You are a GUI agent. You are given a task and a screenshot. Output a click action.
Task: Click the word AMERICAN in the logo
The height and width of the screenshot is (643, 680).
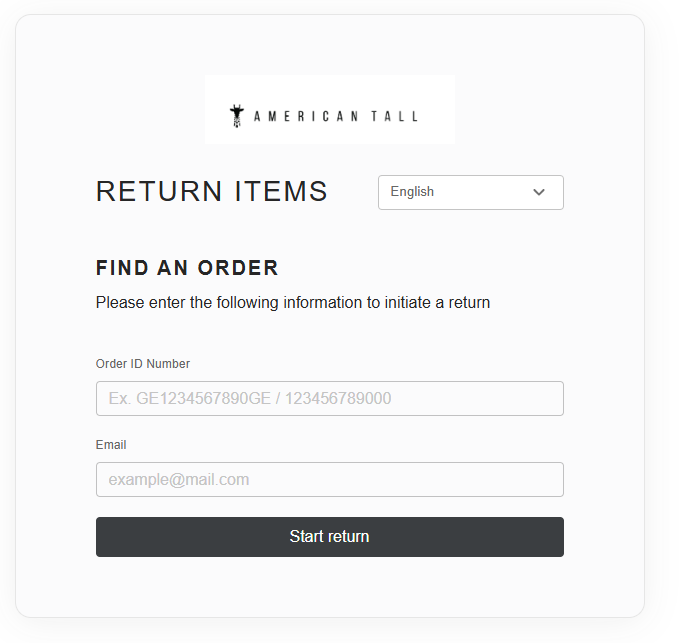[306, 116]
